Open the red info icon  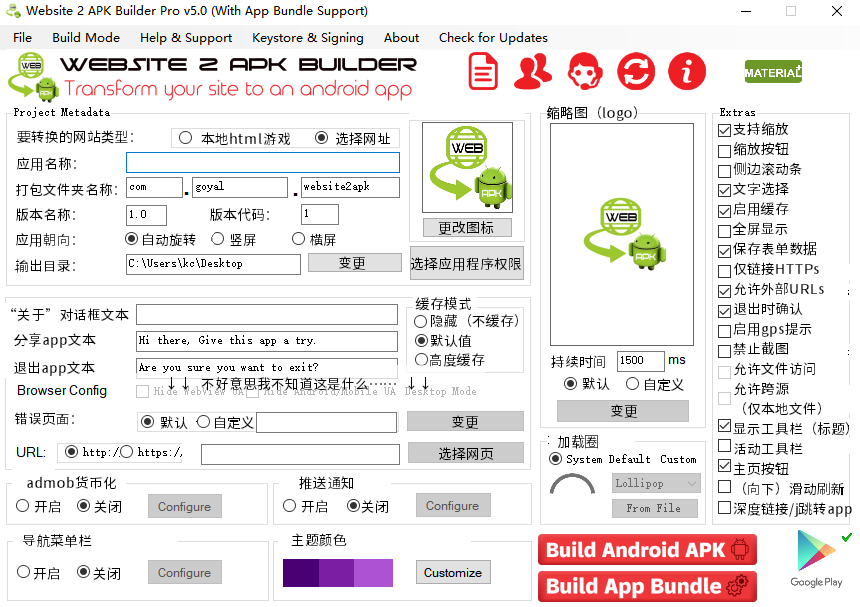click(686, 72)
